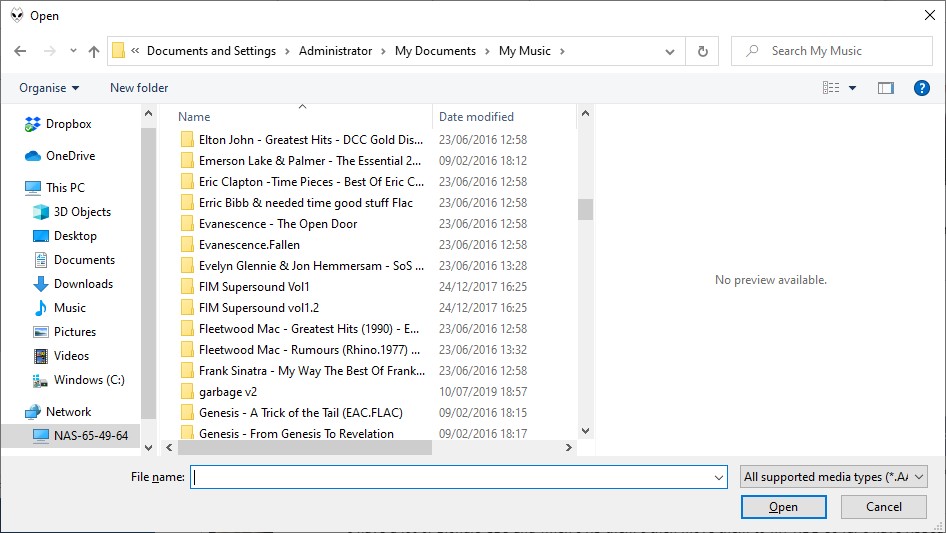The height and width of the screenshot is (533, 946).
Task: Open Music in the sidebar
Action: tap(59, 308)
